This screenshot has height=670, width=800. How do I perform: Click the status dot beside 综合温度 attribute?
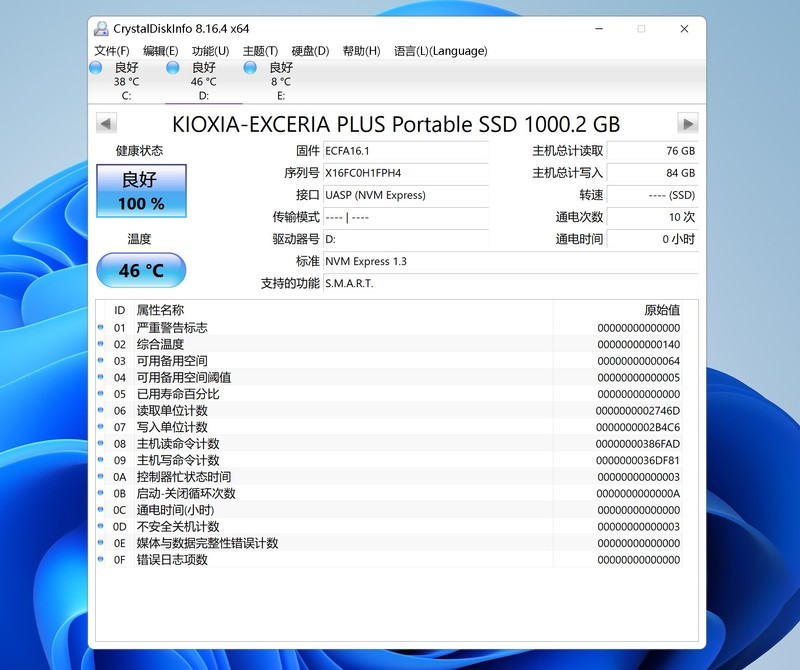(x=98, y=344)
